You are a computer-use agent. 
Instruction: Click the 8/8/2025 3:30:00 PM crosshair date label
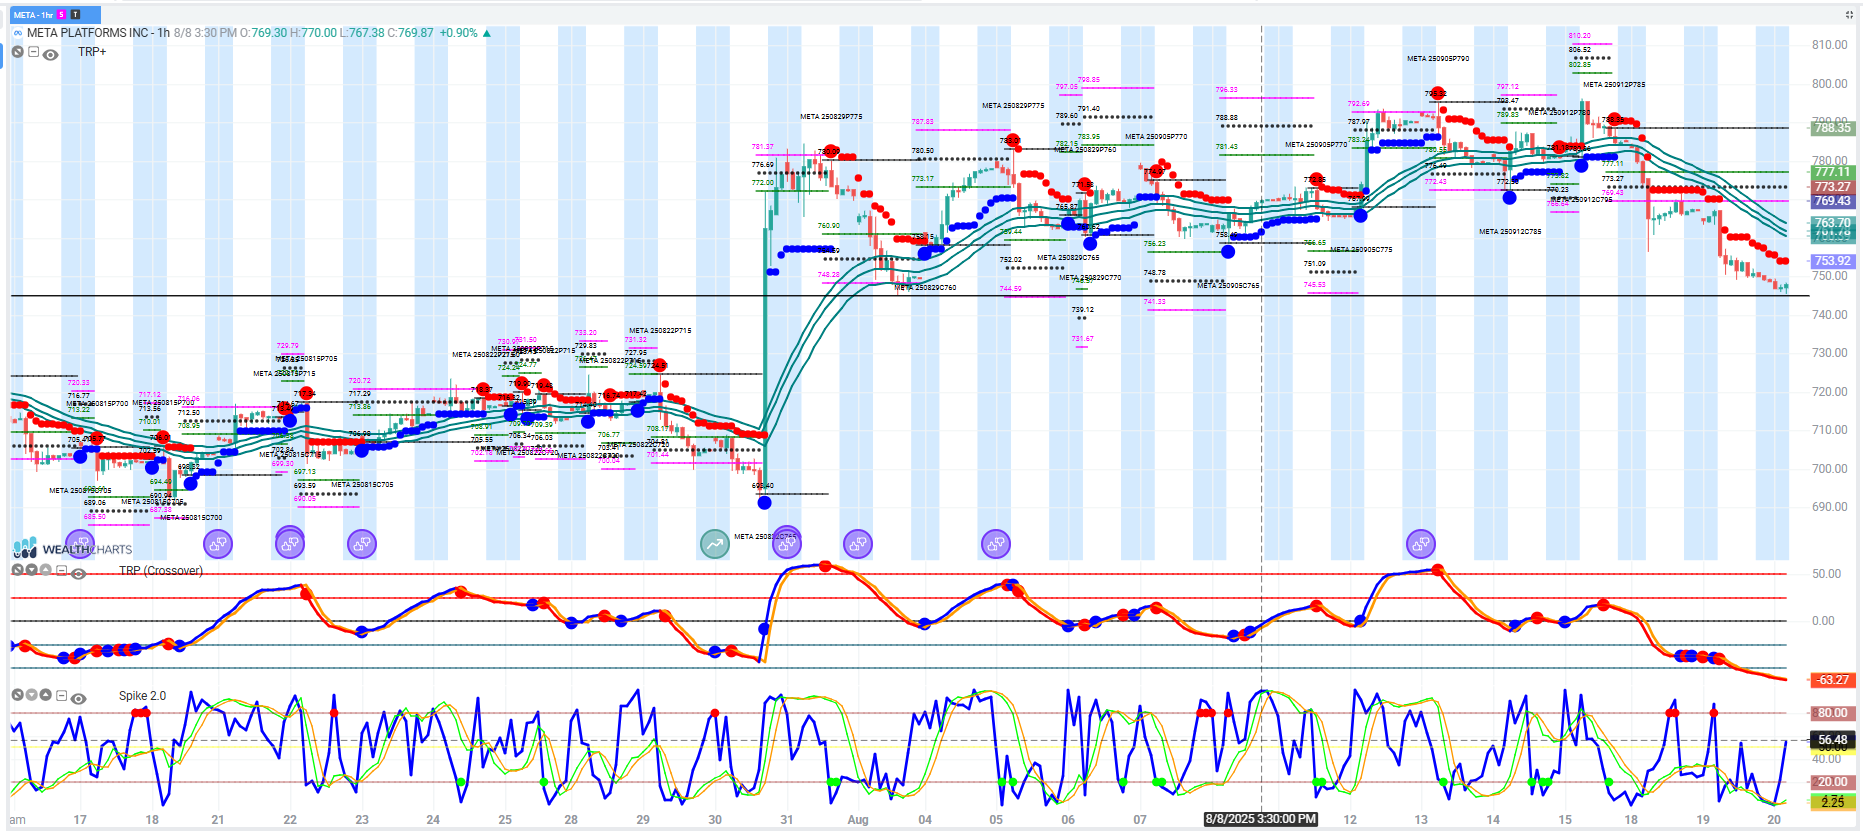pyautogui.click(x=1261, y=819)
